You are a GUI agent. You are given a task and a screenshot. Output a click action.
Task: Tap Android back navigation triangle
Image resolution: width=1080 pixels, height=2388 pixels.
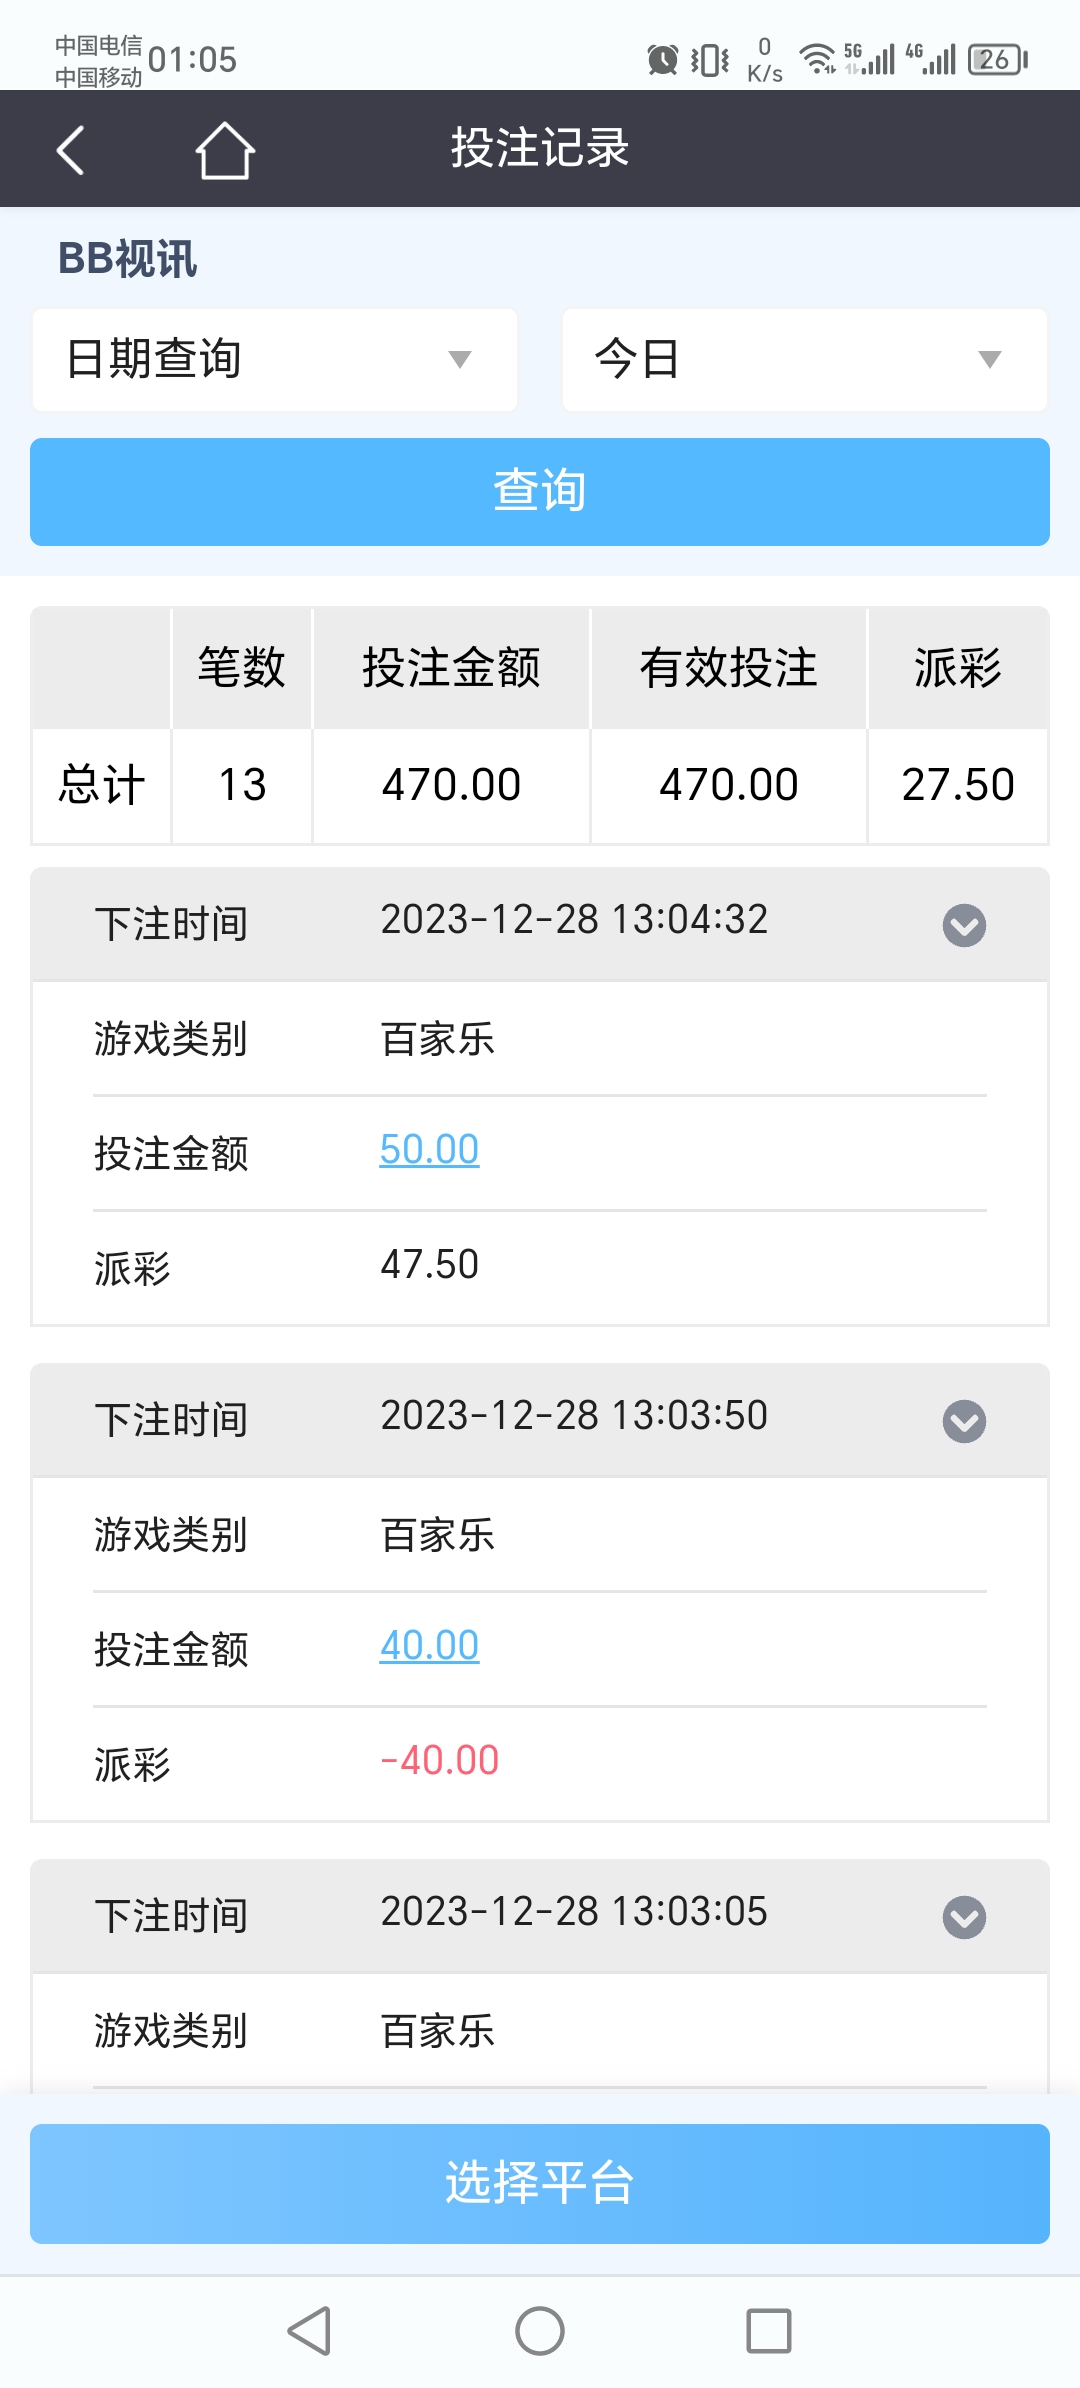click(x=309, y=2331)
